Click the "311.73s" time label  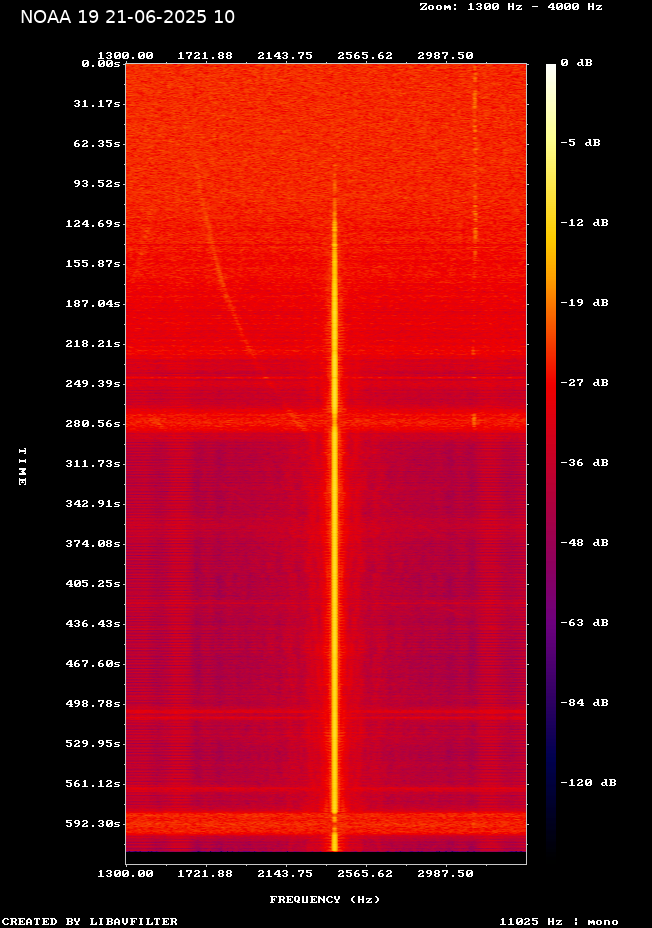93,463
